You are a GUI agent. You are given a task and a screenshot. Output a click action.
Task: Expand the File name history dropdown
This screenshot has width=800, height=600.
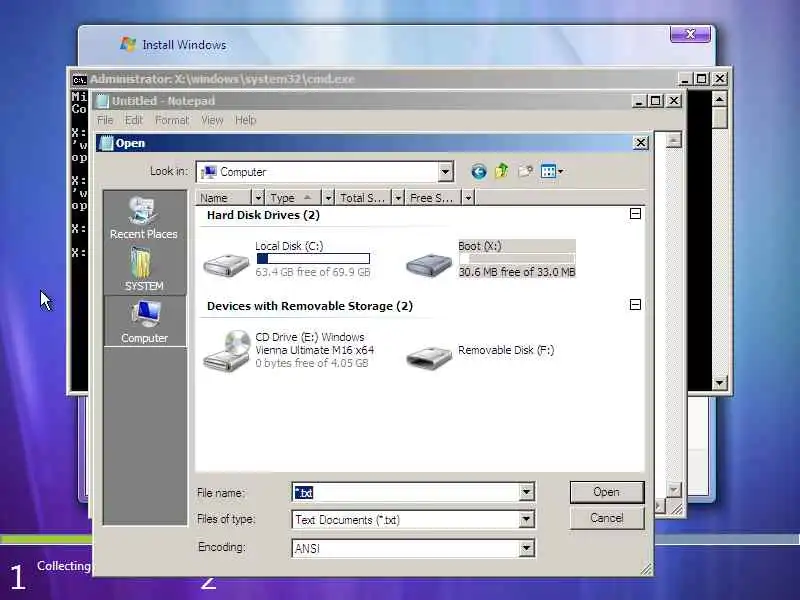[x=526, y=492]
